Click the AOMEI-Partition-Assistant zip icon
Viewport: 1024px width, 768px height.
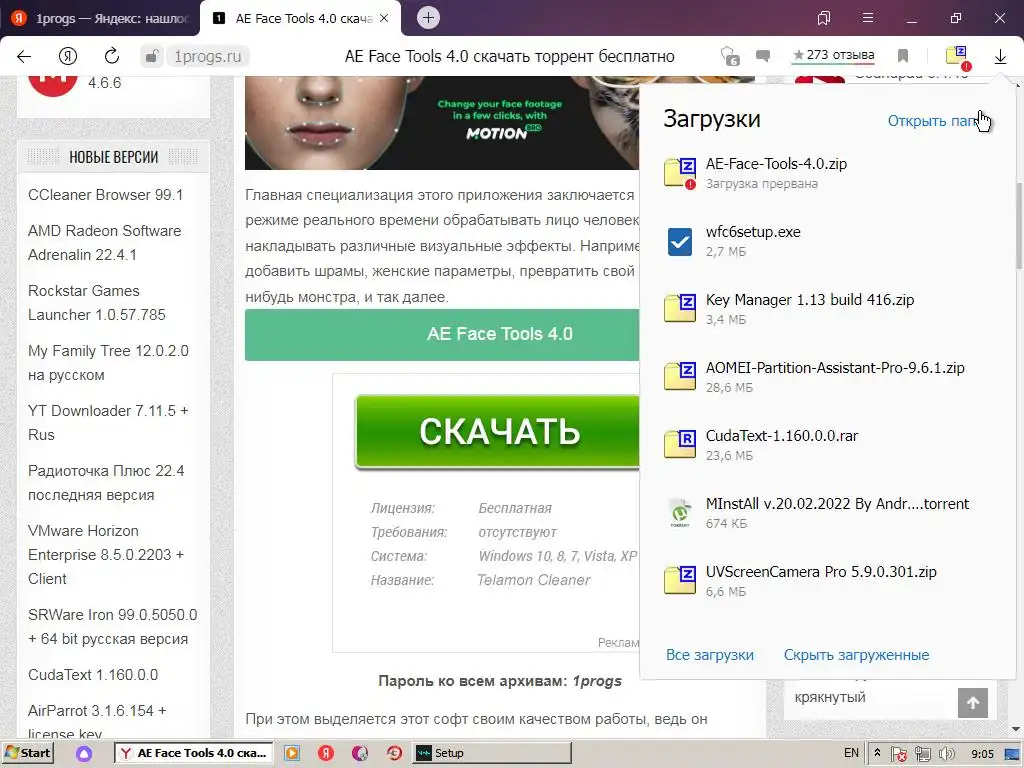[x=680, y=377]
